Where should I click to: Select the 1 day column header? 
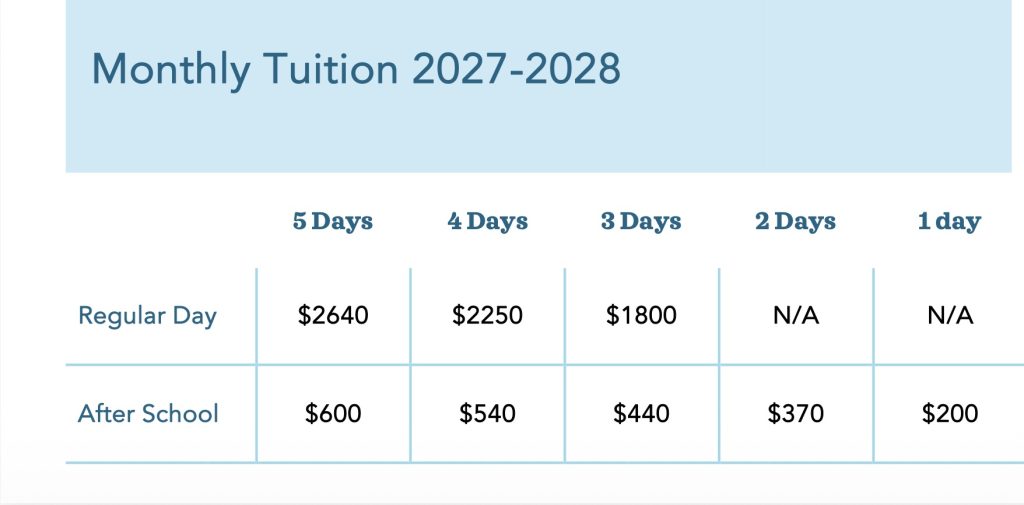(x=950, y=221)
